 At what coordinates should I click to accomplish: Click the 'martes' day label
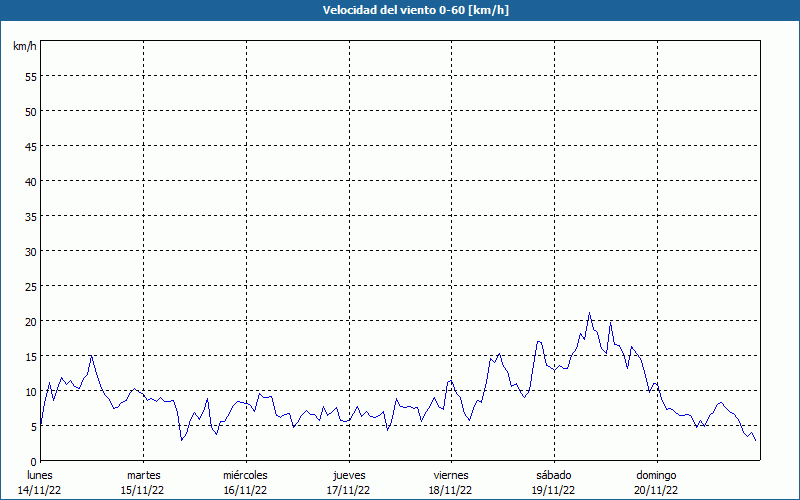coord(144,475)
